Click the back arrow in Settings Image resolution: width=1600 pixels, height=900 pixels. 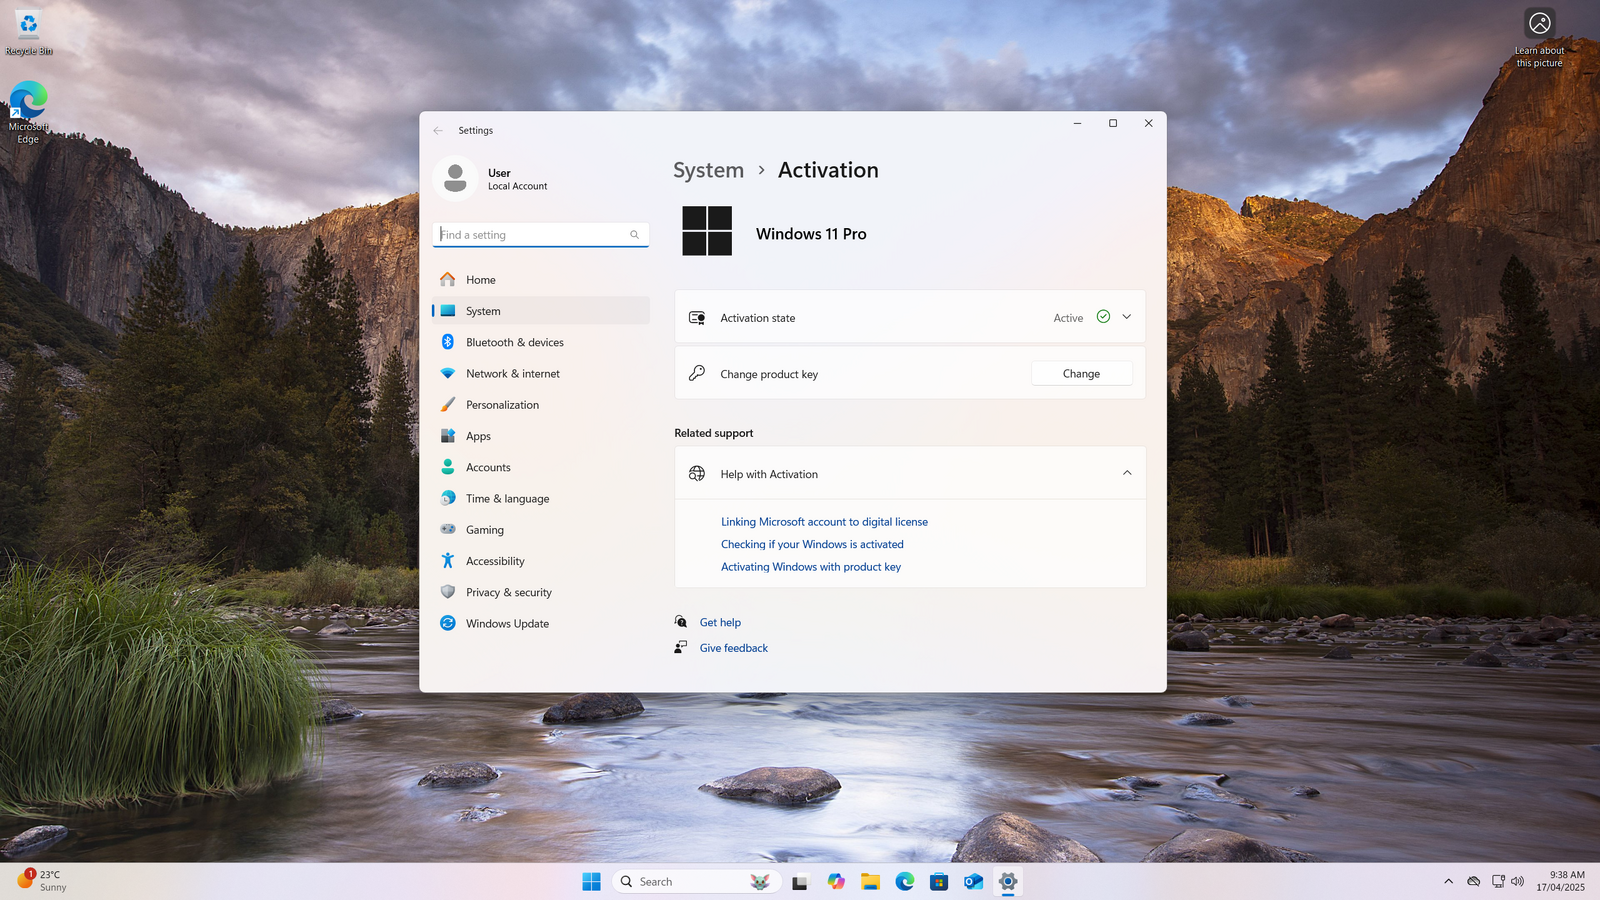(438, 130)
